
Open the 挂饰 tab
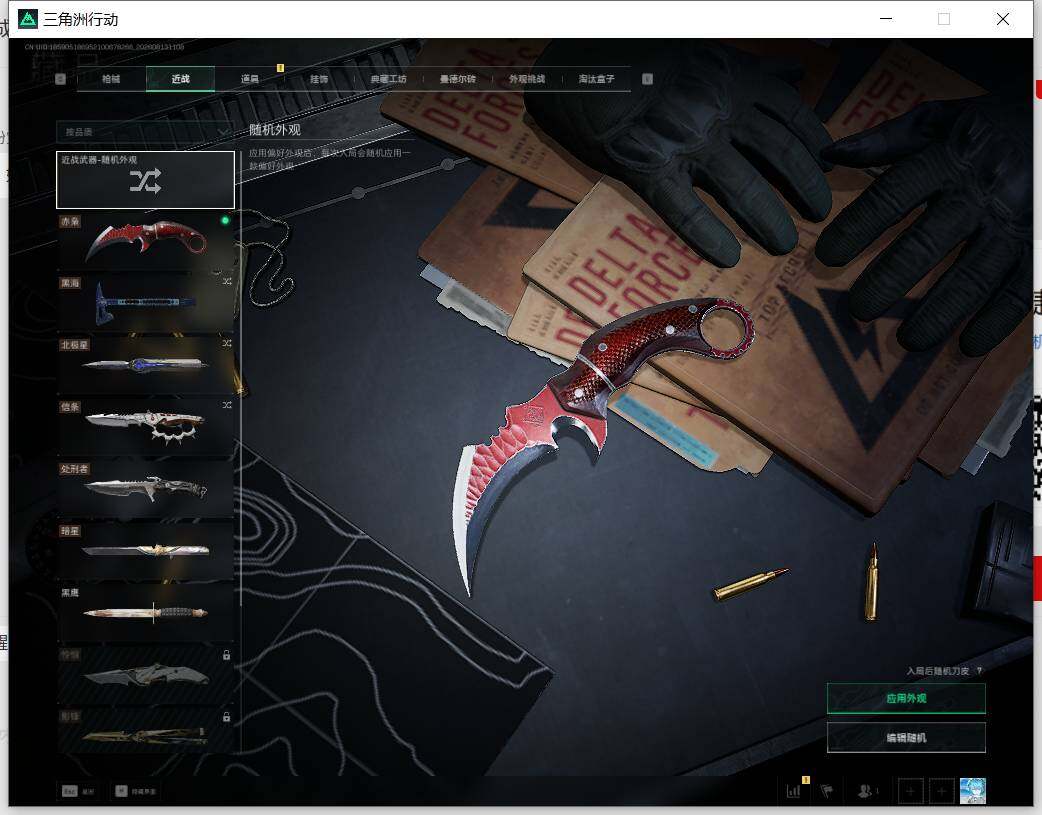coord(319,79)
